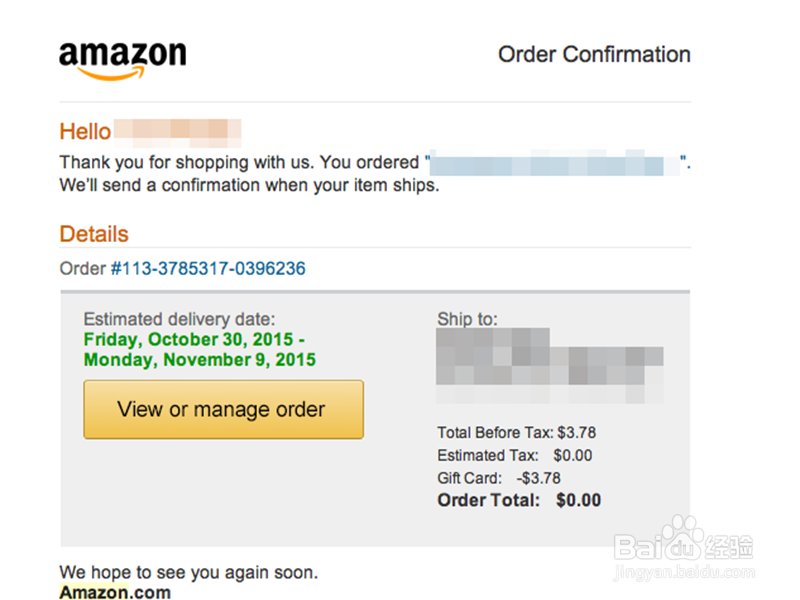800x600 pixels.
Task: Click the orange Hello greeting
Action: click(x=85, y=132)
